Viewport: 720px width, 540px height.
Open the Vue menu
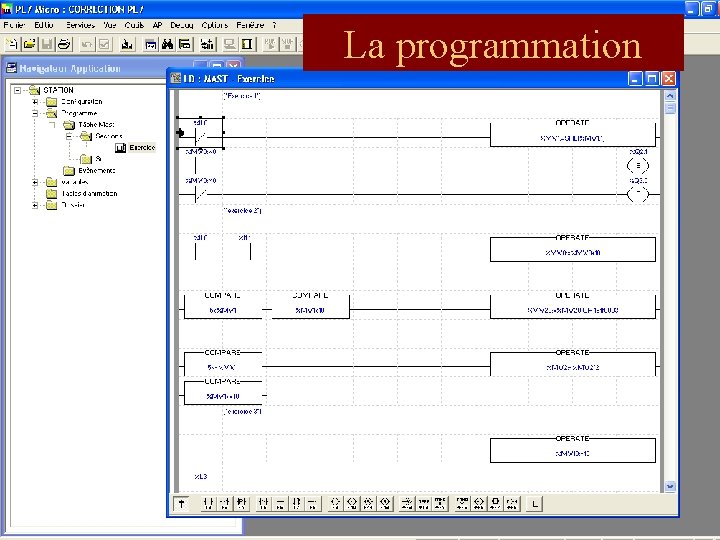coord(109,25)
